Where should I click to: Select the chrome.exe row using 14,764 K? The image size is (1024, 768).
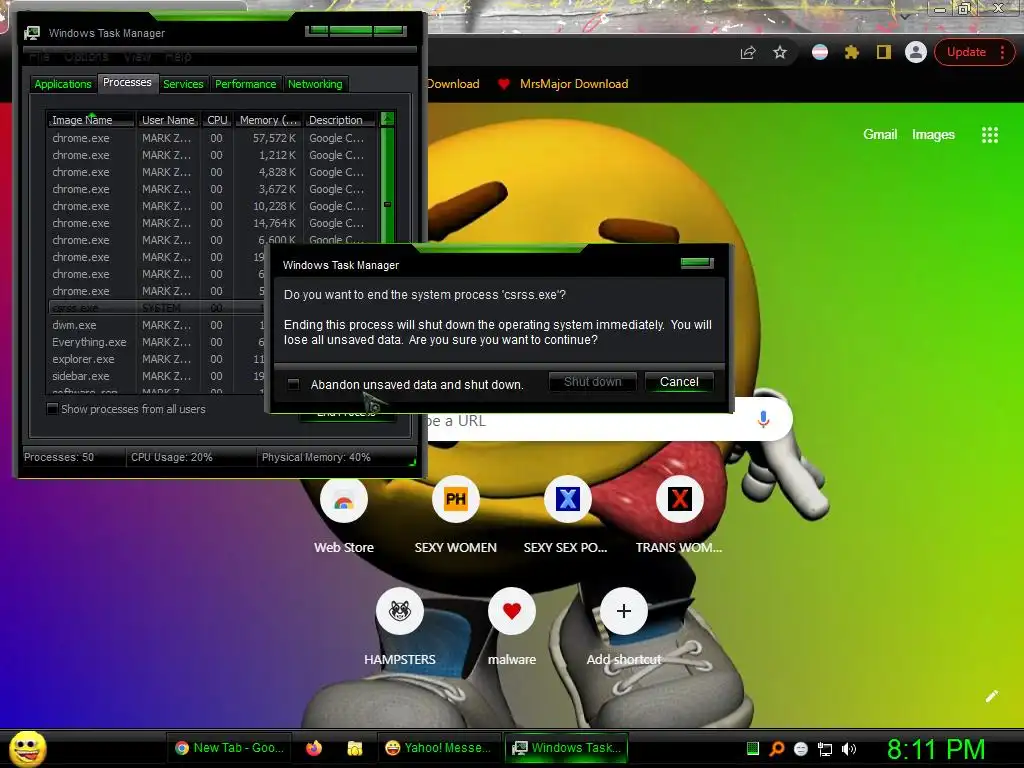pyautogui.click(x=212, y=223)
